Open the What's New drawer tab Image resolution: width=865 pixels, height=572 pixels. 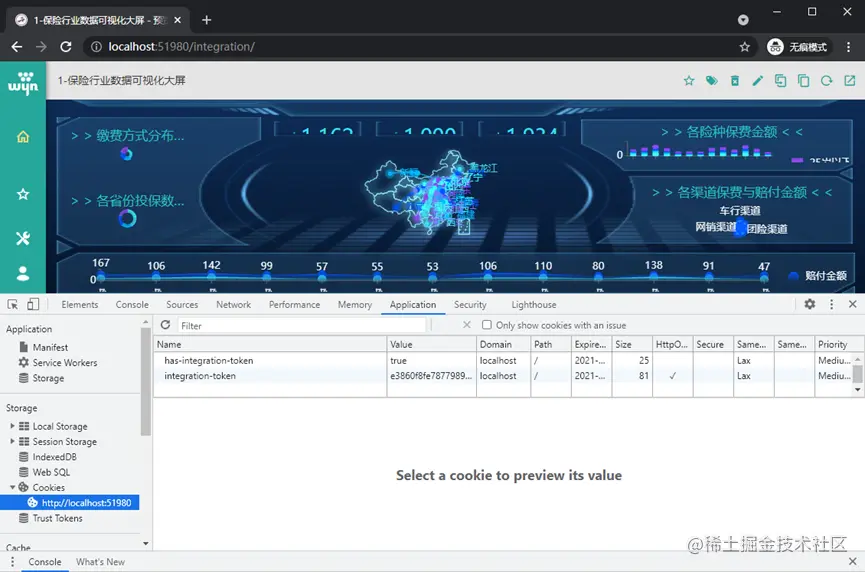click(x=100, y=562)
